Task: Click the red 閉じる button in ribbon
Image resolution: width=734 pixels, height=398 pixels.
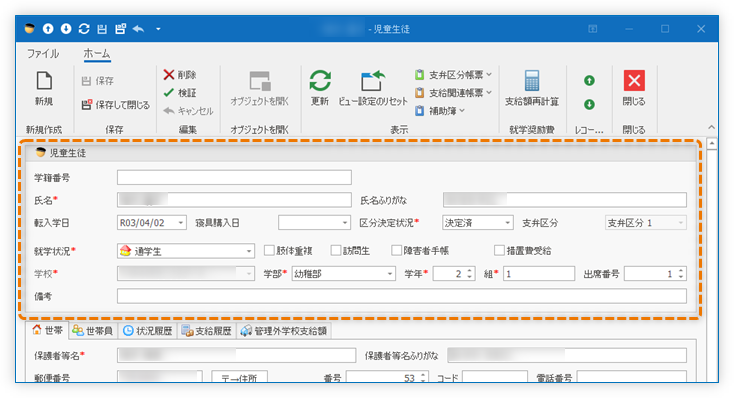Action: (x=634, y=88)
